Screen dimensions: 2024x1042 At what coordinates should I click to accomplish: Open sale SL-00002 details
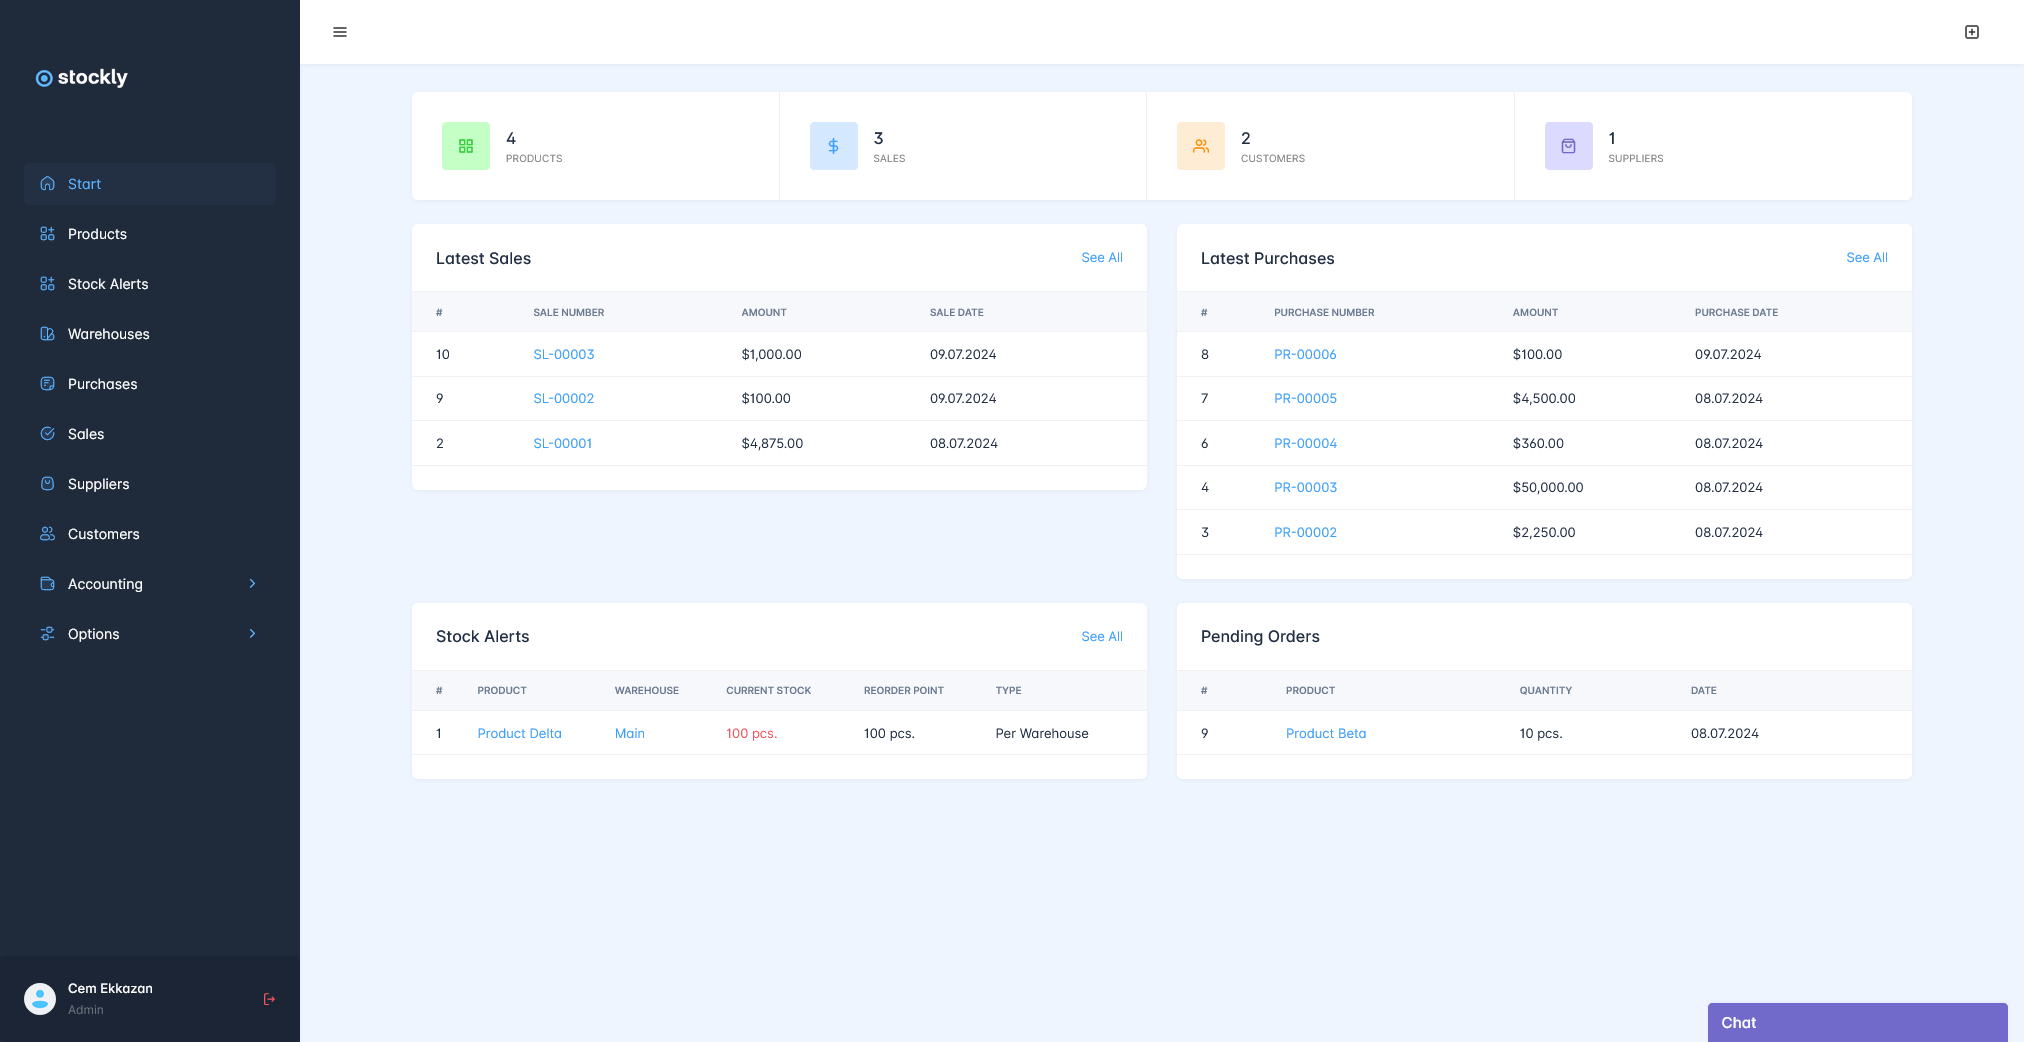(x=563, y=398)
